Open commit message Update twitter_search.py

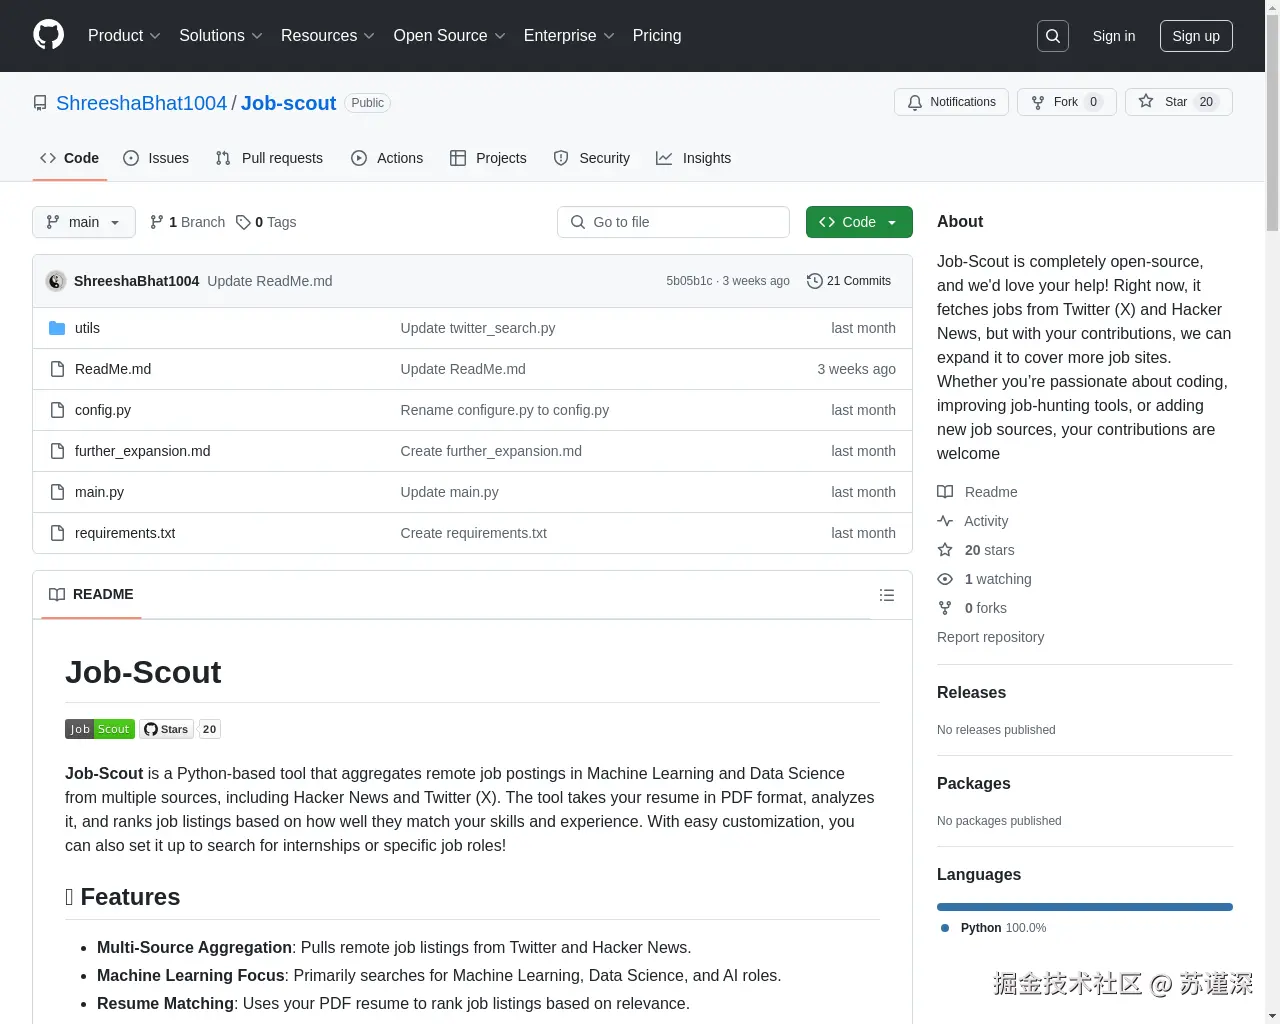(x=478, y=328)
